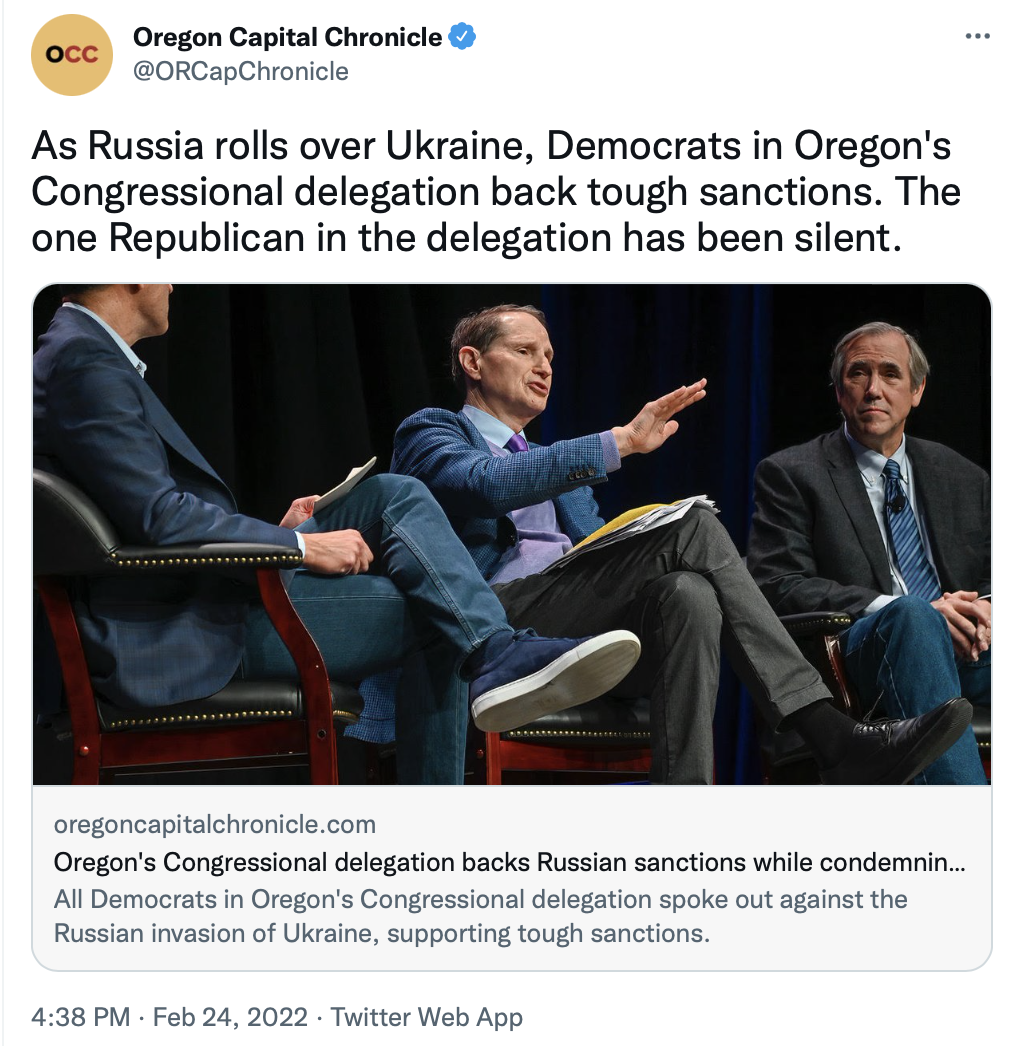Screen dimensions: 1014x1046
Task: Open the Oregon Capital Chronicle profile name
Action: [288, 38]
